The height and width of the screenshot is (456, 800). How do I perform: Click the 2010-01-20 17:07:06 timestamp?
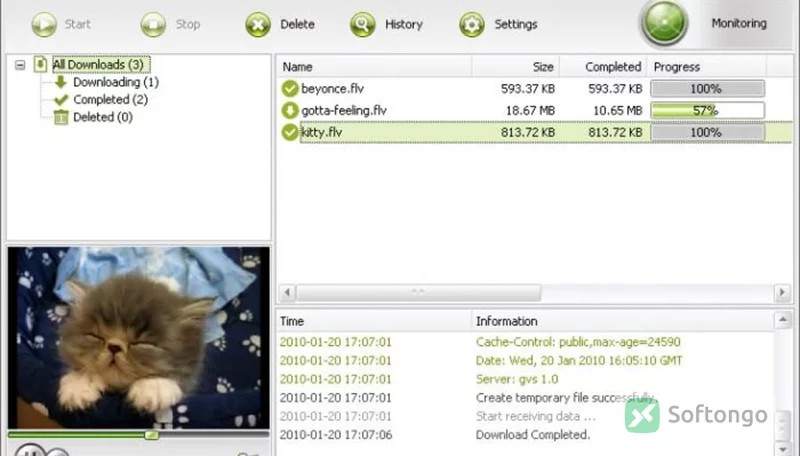click(x=336, y=435)
